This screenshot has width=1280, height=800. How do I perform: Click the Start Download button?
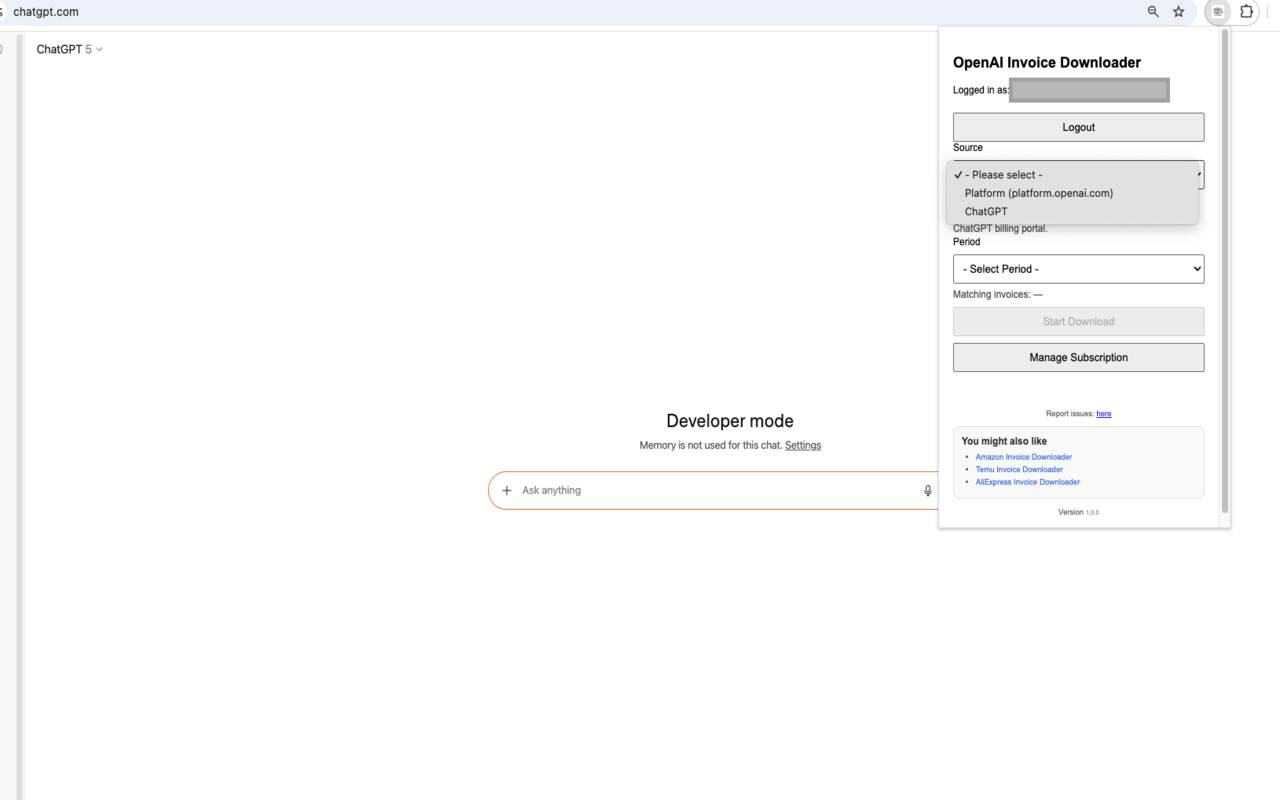(1078, 321)
